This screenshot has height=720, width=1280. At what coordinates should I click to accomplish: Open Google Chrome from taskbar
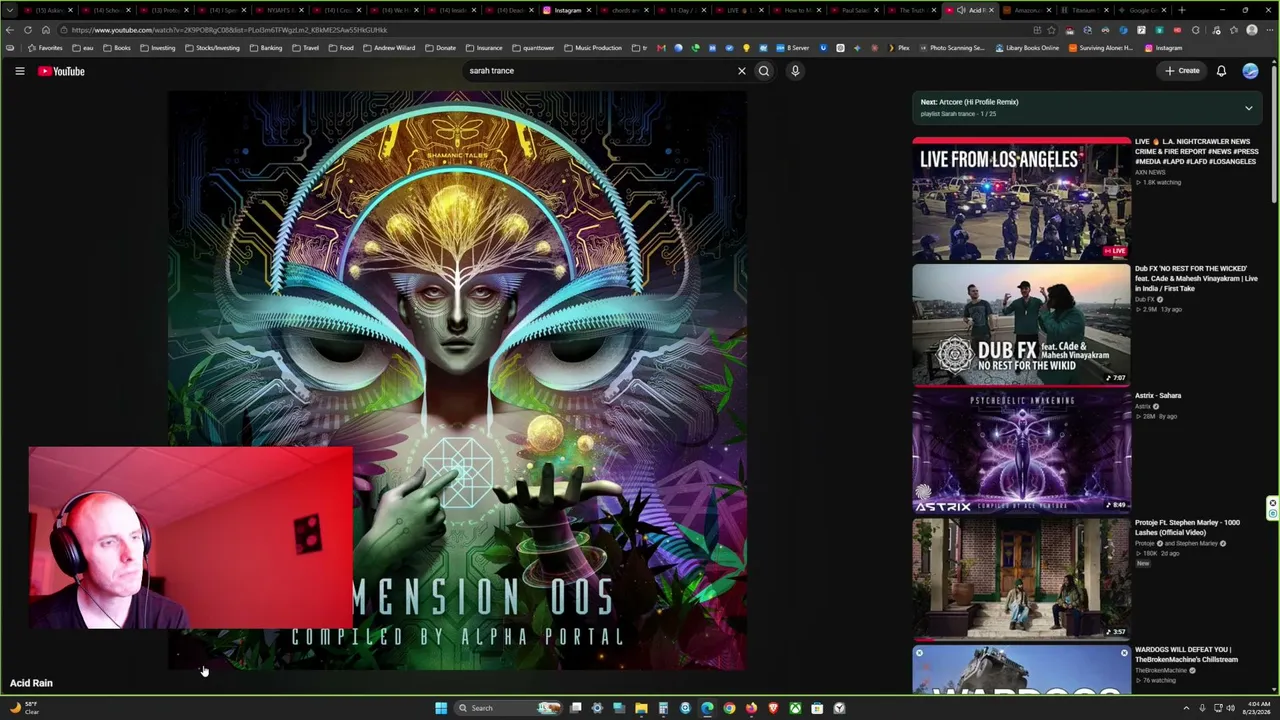coord(729,708)
